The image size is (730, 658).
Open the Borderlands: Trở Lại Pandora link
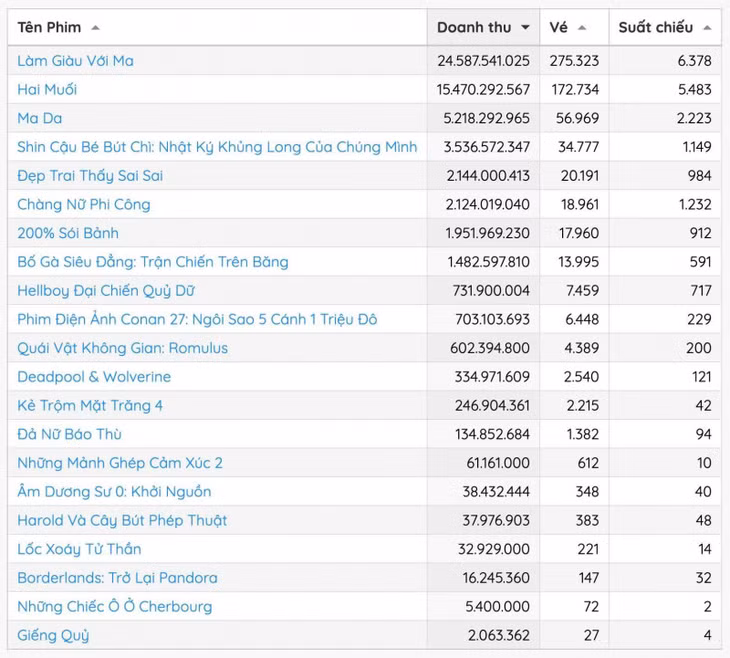[117, 578]
